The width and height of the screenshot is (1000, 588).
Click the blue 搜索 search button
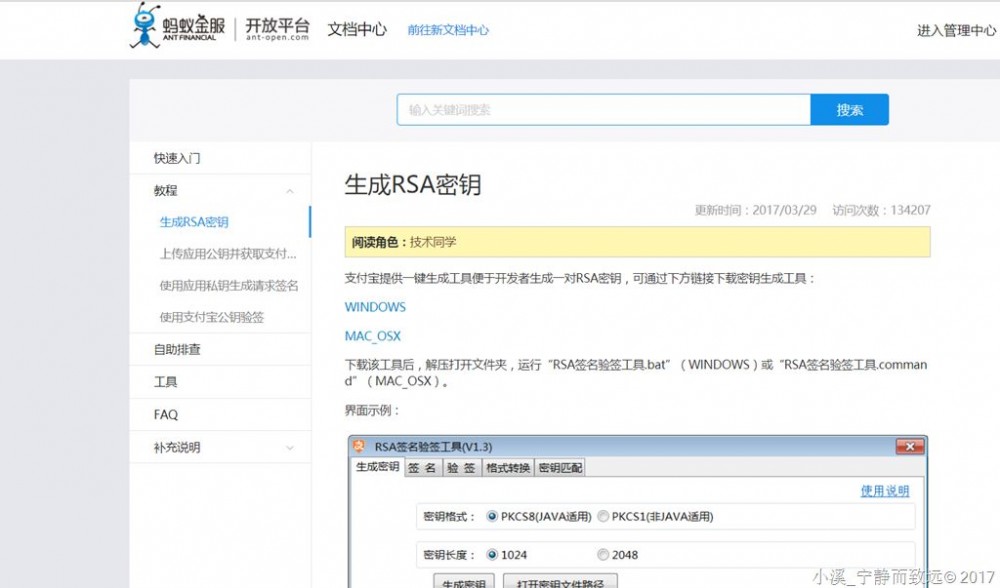[849, 110]
